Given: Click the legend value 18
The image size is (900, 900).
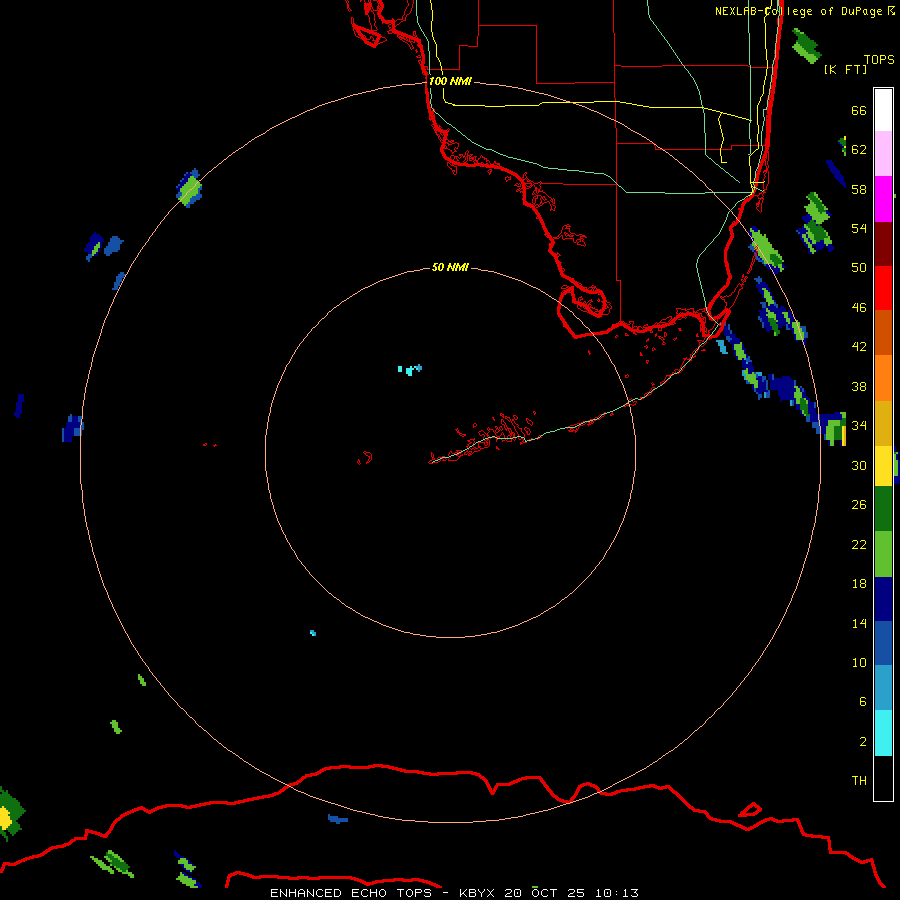Looking at the screenshot, I should 859,584.
